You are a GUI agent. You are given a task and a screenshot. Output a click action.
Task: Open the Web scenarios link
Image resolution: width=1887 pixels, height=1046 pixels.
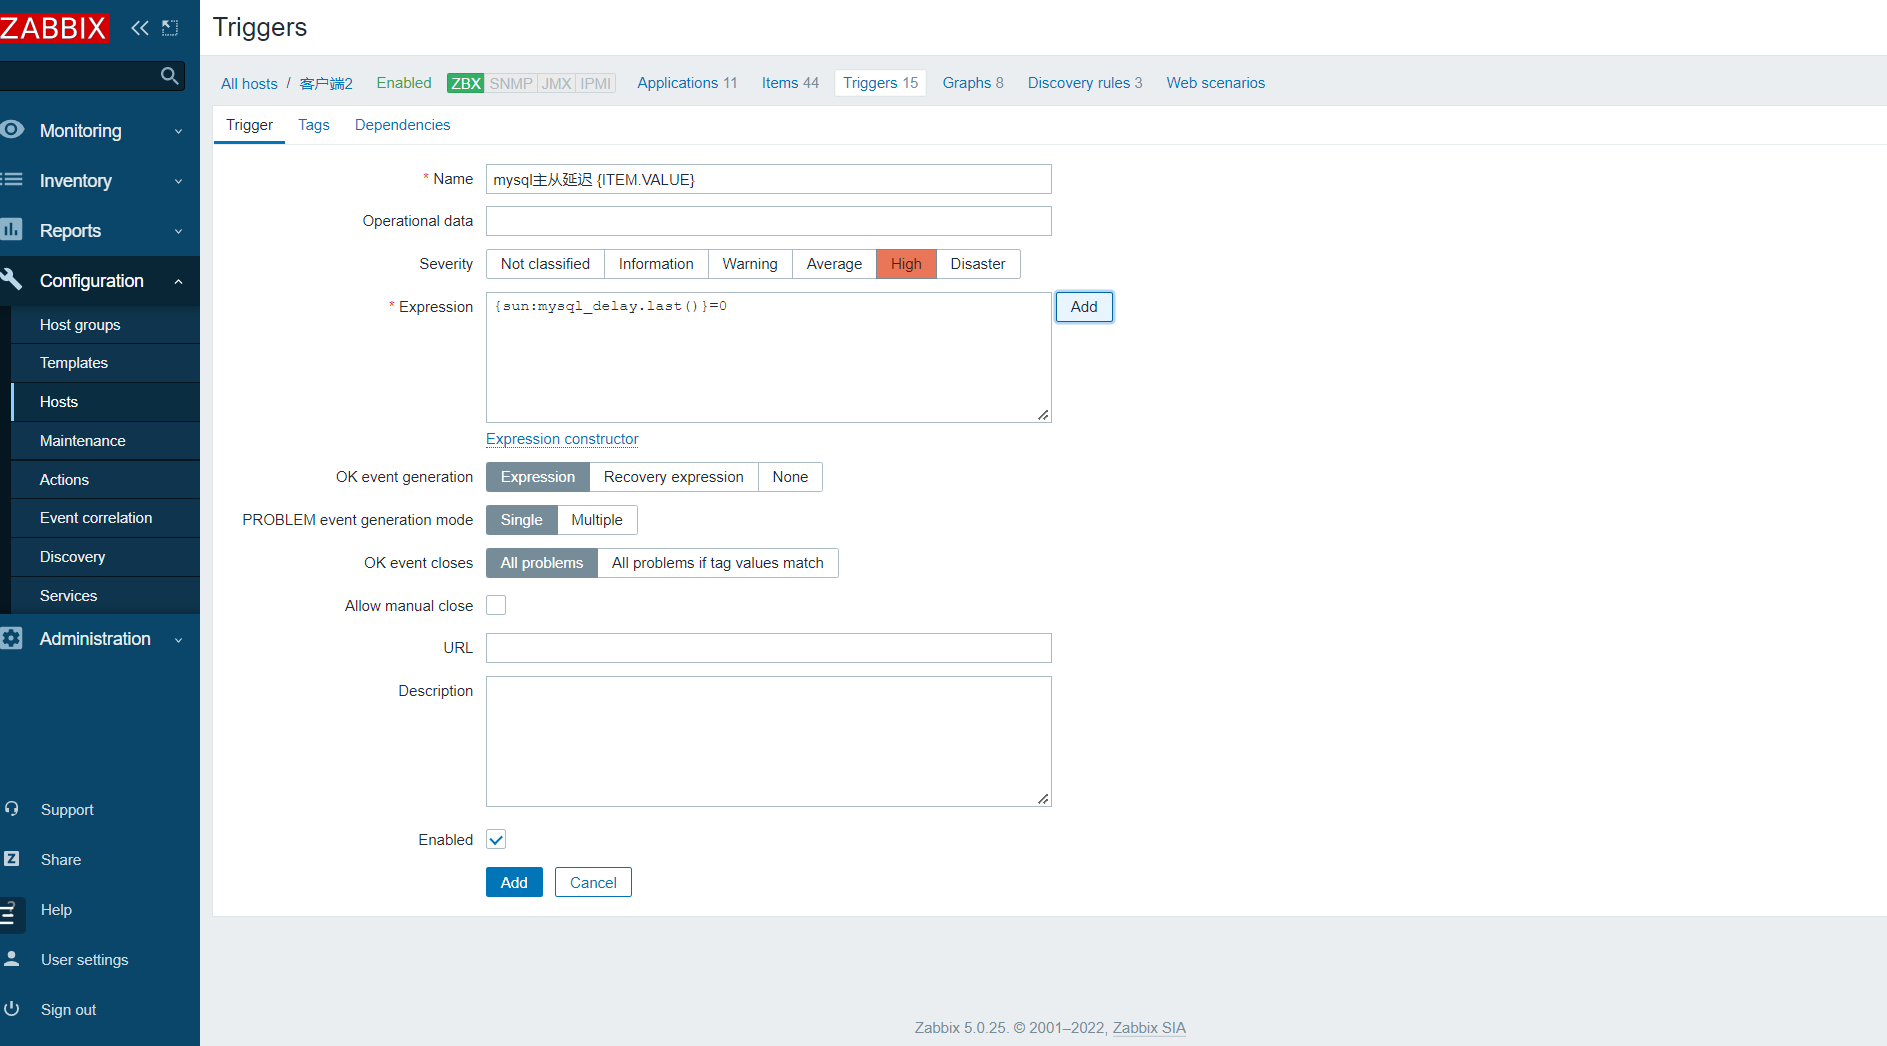[x=1215, y=83]
